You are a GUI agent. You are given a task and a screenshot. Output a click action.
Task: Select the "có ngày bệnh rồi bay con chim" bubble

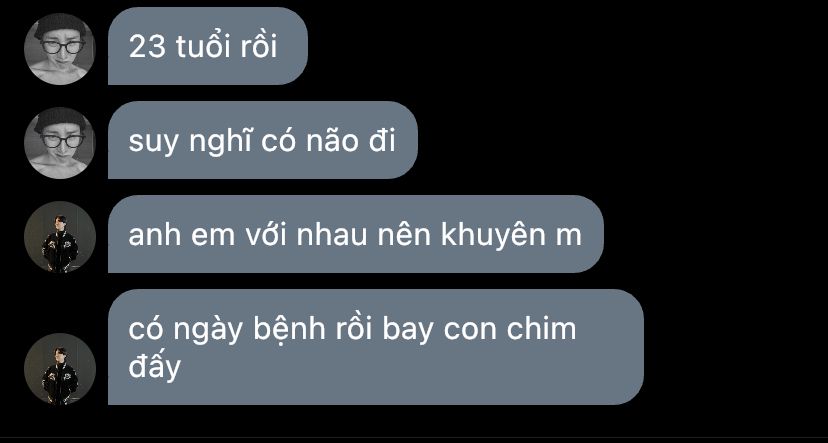(376, 347)
